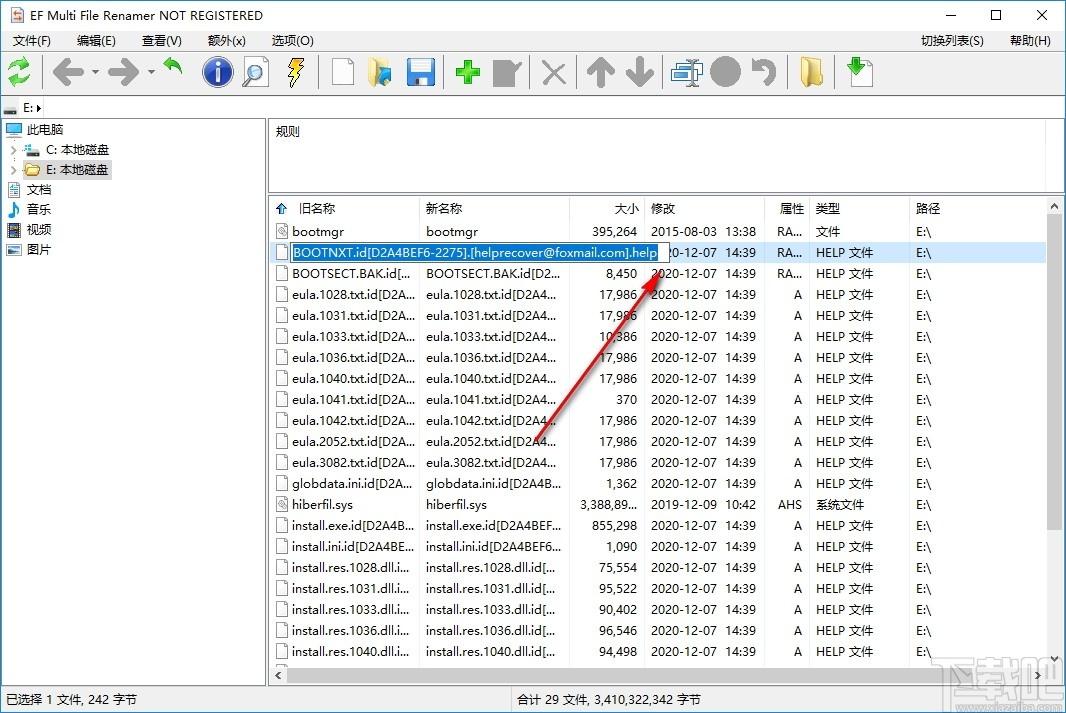Open the 文件(F) menu
Viewport: 1066px width, 713px height.
(x=32, y=41)
